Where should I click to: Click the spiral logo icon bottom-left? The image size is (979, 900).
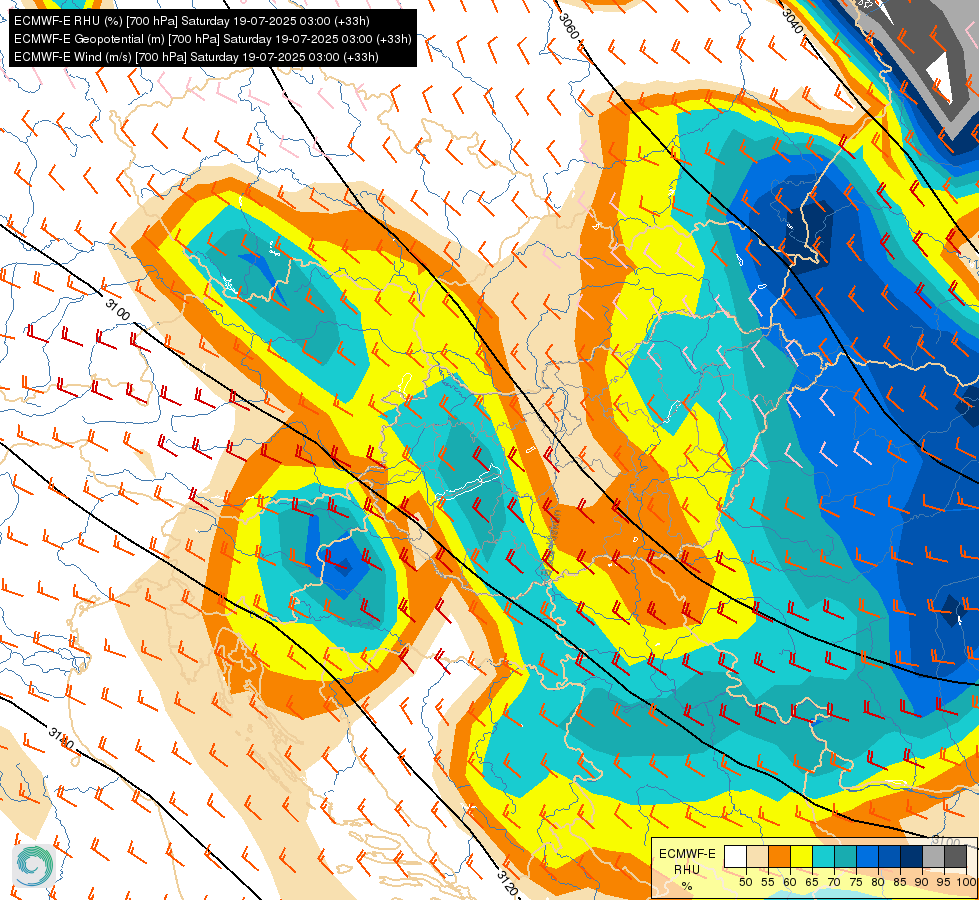click(x=34, y=865)
